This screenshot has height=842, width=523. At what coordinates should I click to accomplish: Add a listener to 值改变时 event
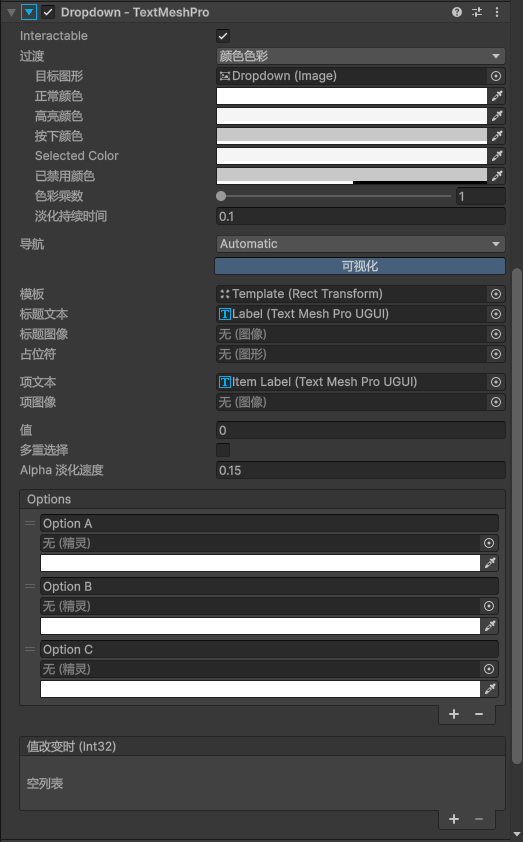tap(454, 819)
